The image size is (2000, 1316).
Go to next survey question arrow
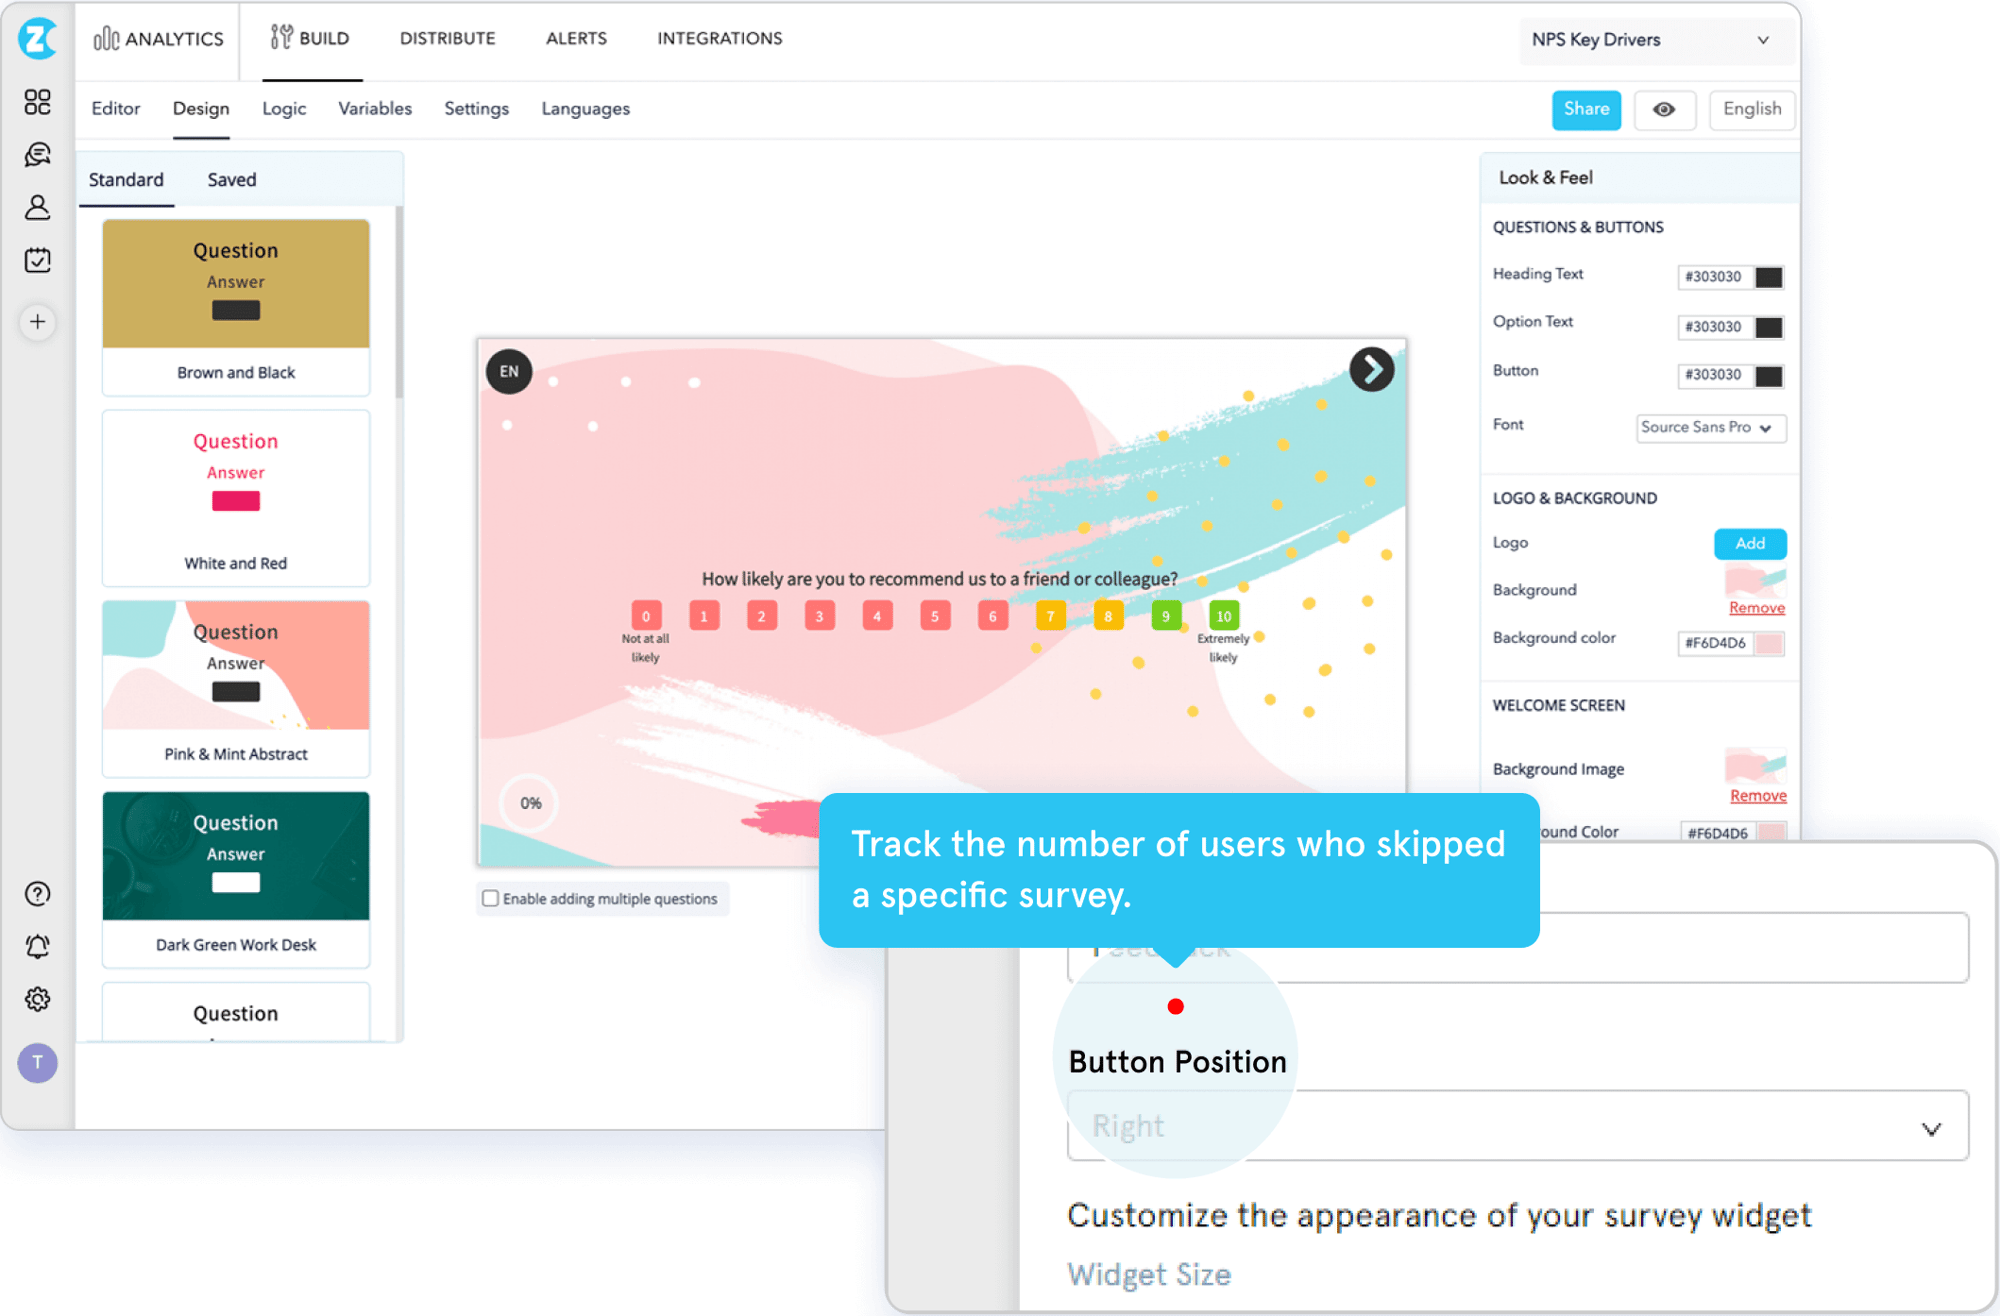(x=1371, y=370)
